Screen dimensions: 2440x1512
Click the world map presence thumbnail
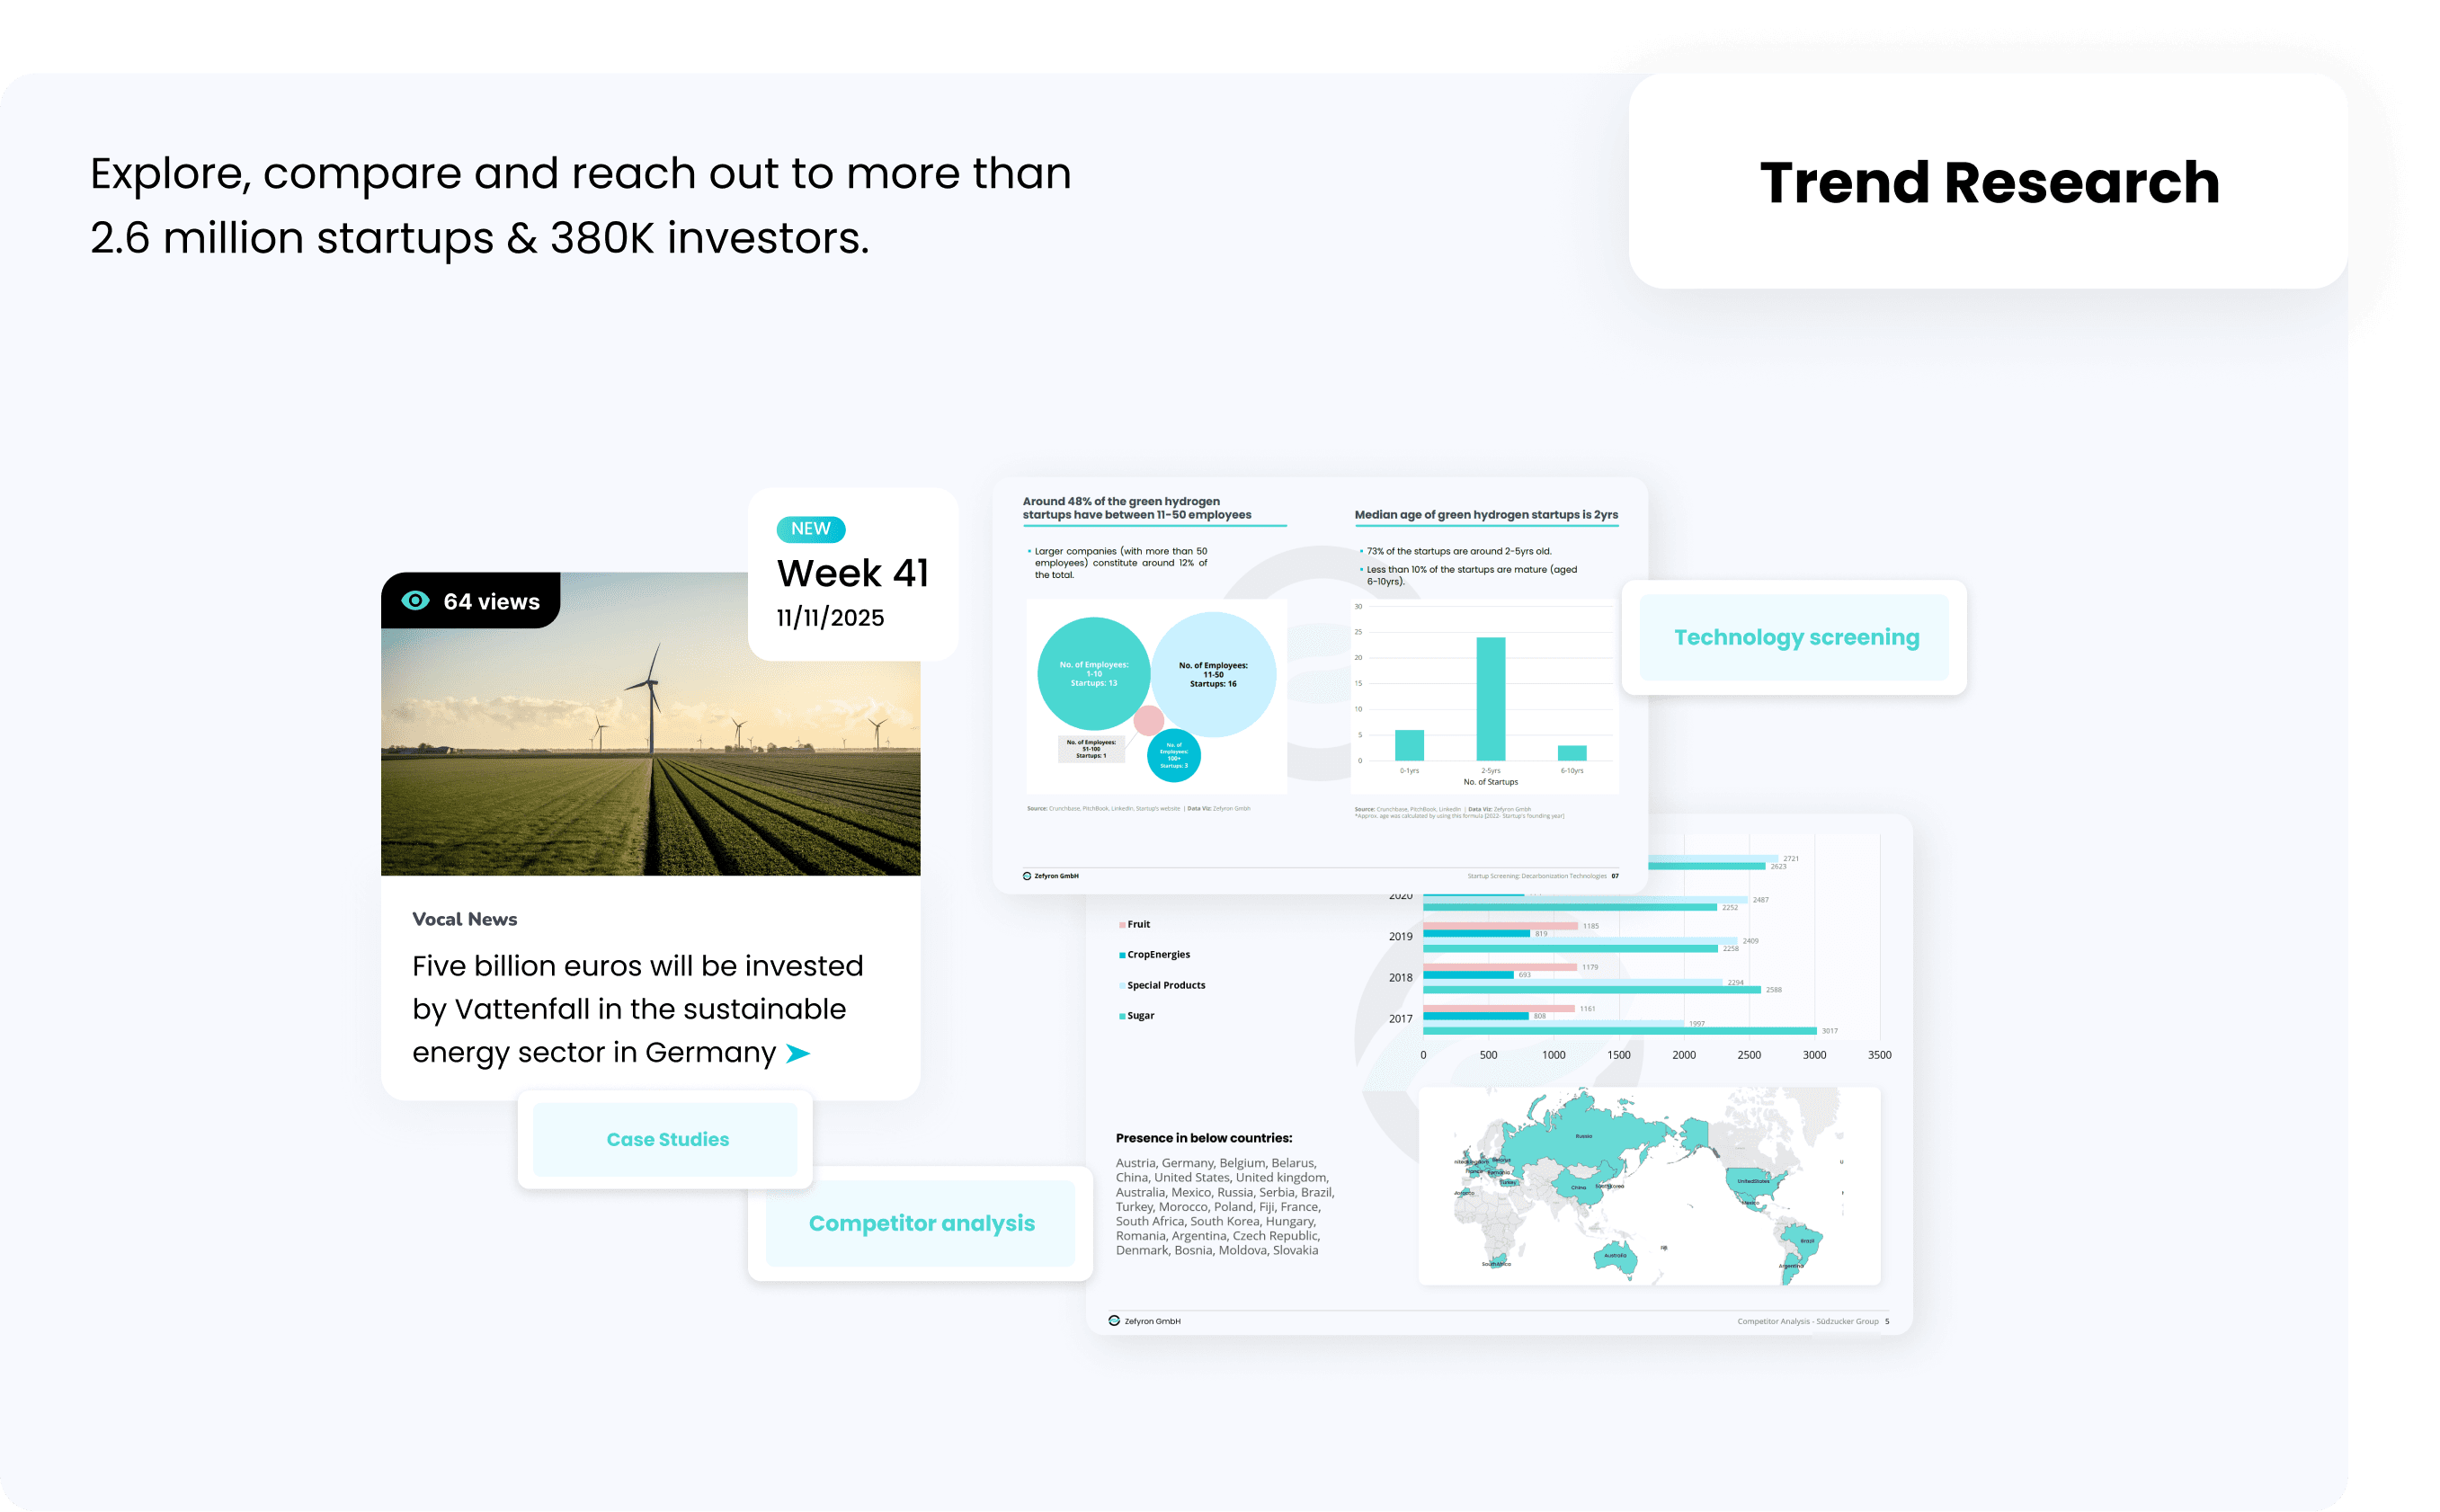tap(1648, 1186)
